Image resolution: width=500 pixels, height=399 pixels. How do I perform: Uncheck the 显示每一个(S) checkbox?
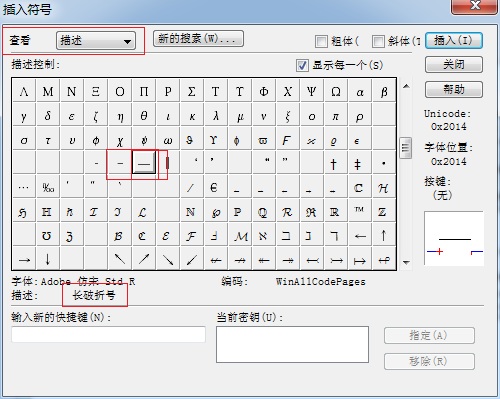coord(302,65)
